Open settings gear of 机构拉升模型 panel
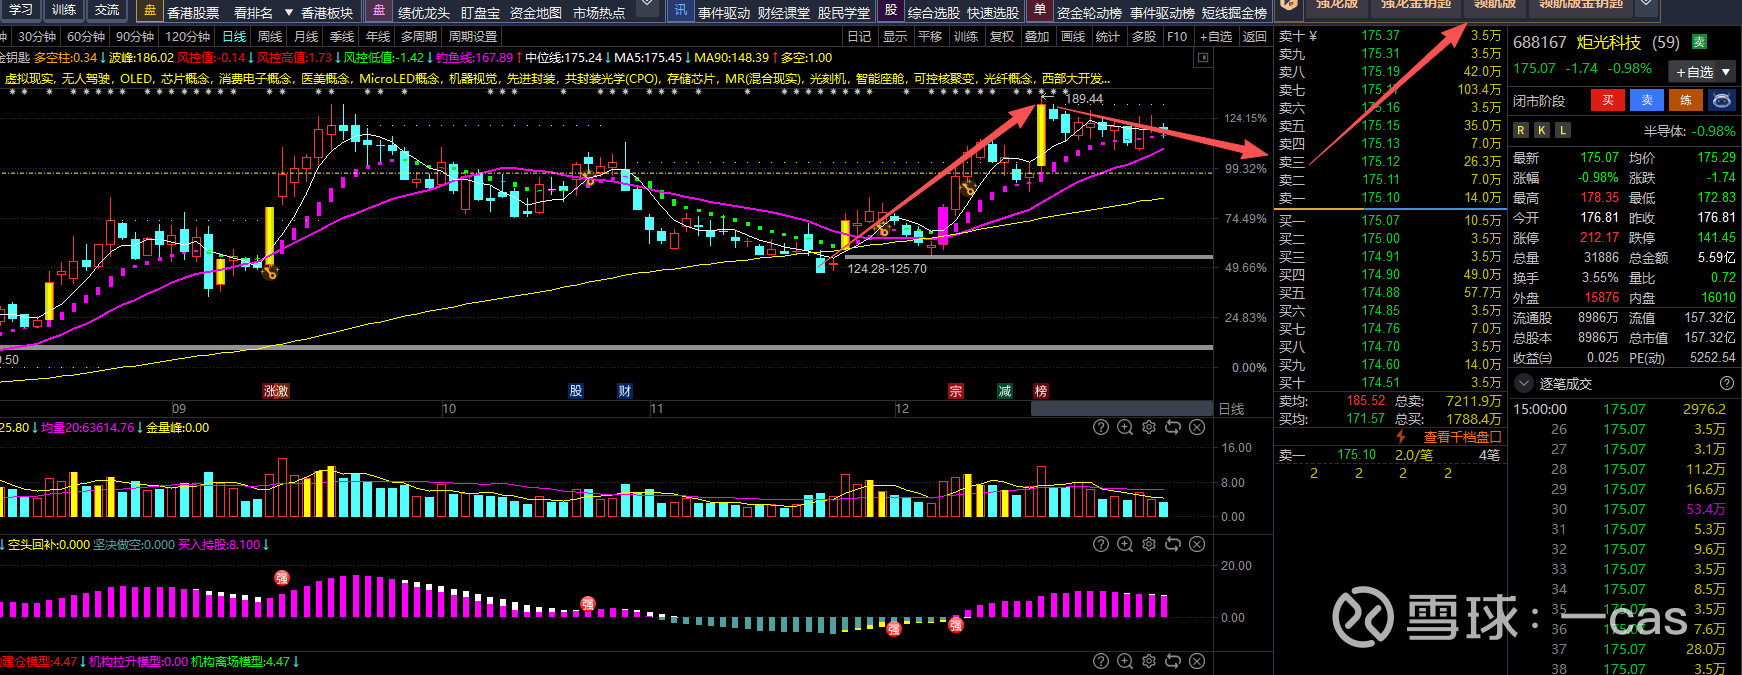This screenshot has width=1742, height=675. click(x=1149, y=661)
